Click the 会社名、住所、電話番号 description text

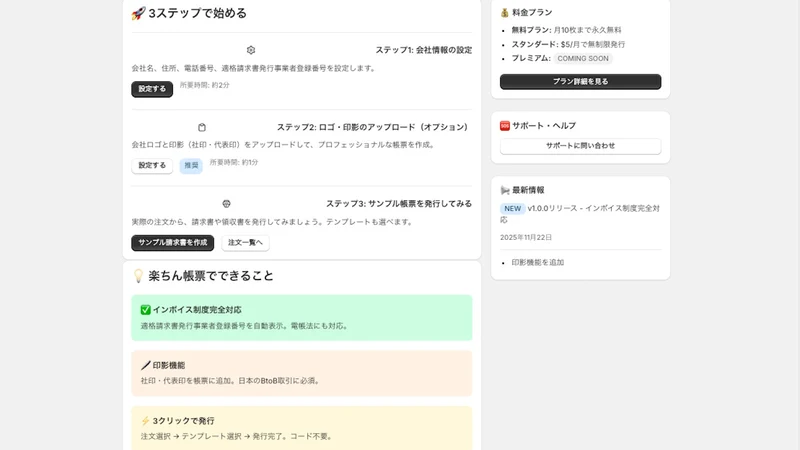(254, 68)
